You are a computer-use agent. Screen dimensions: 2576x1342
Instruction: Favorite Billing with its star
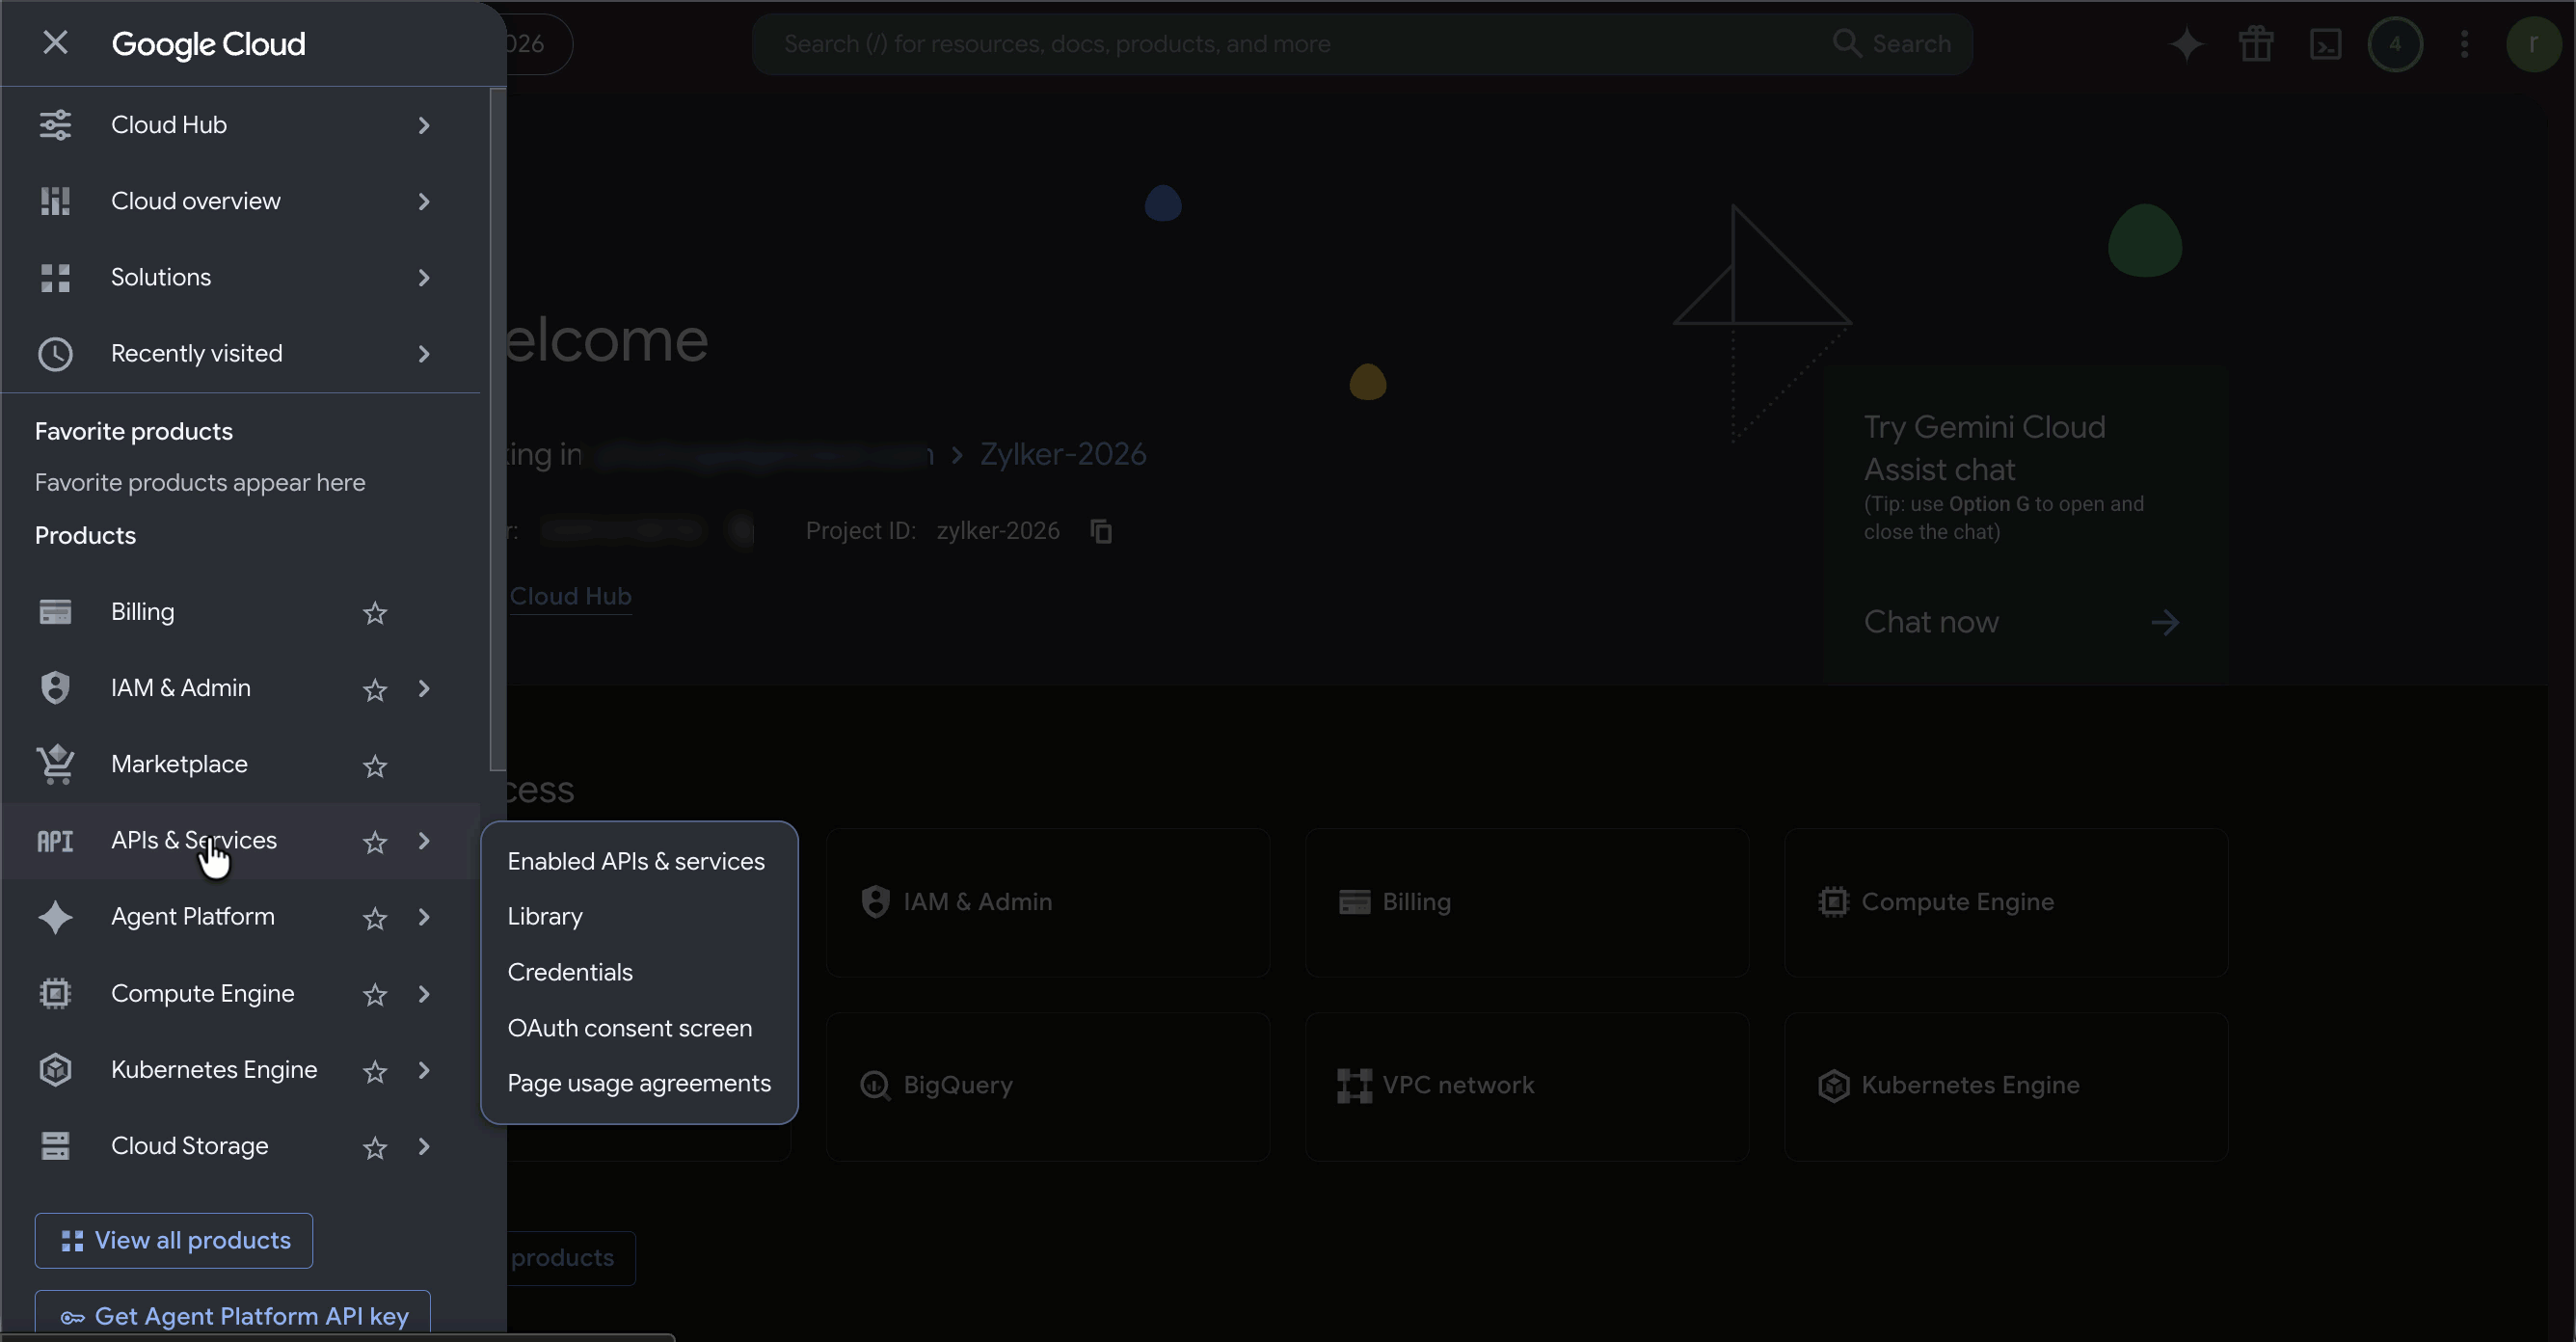click(375, 613)
